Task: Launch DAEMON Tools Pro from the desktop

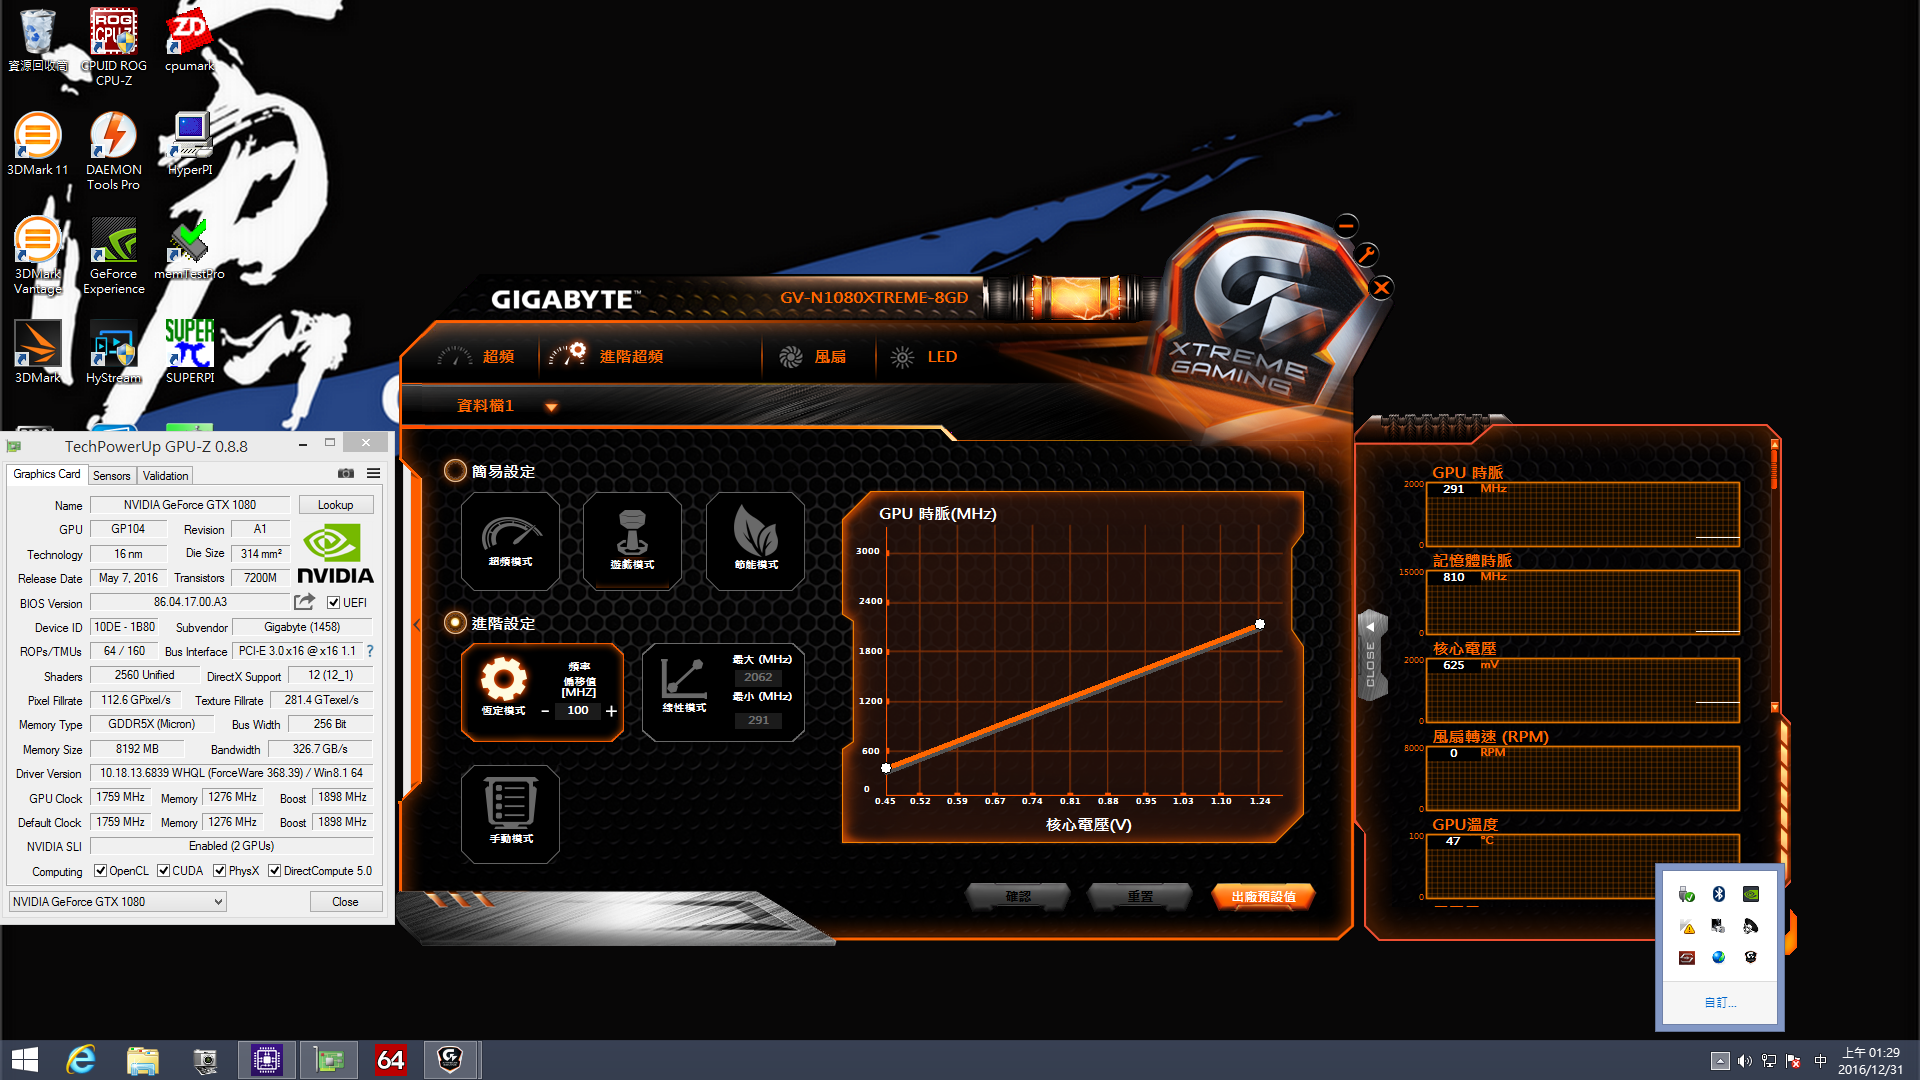Action: 114,150
